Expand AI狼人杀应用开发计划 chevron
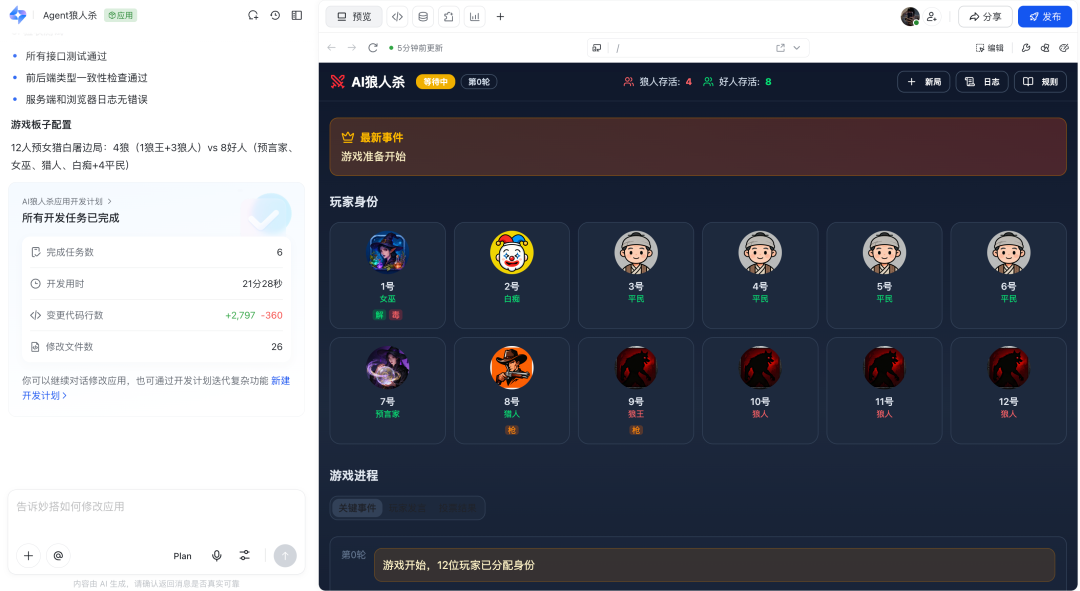 110,201
